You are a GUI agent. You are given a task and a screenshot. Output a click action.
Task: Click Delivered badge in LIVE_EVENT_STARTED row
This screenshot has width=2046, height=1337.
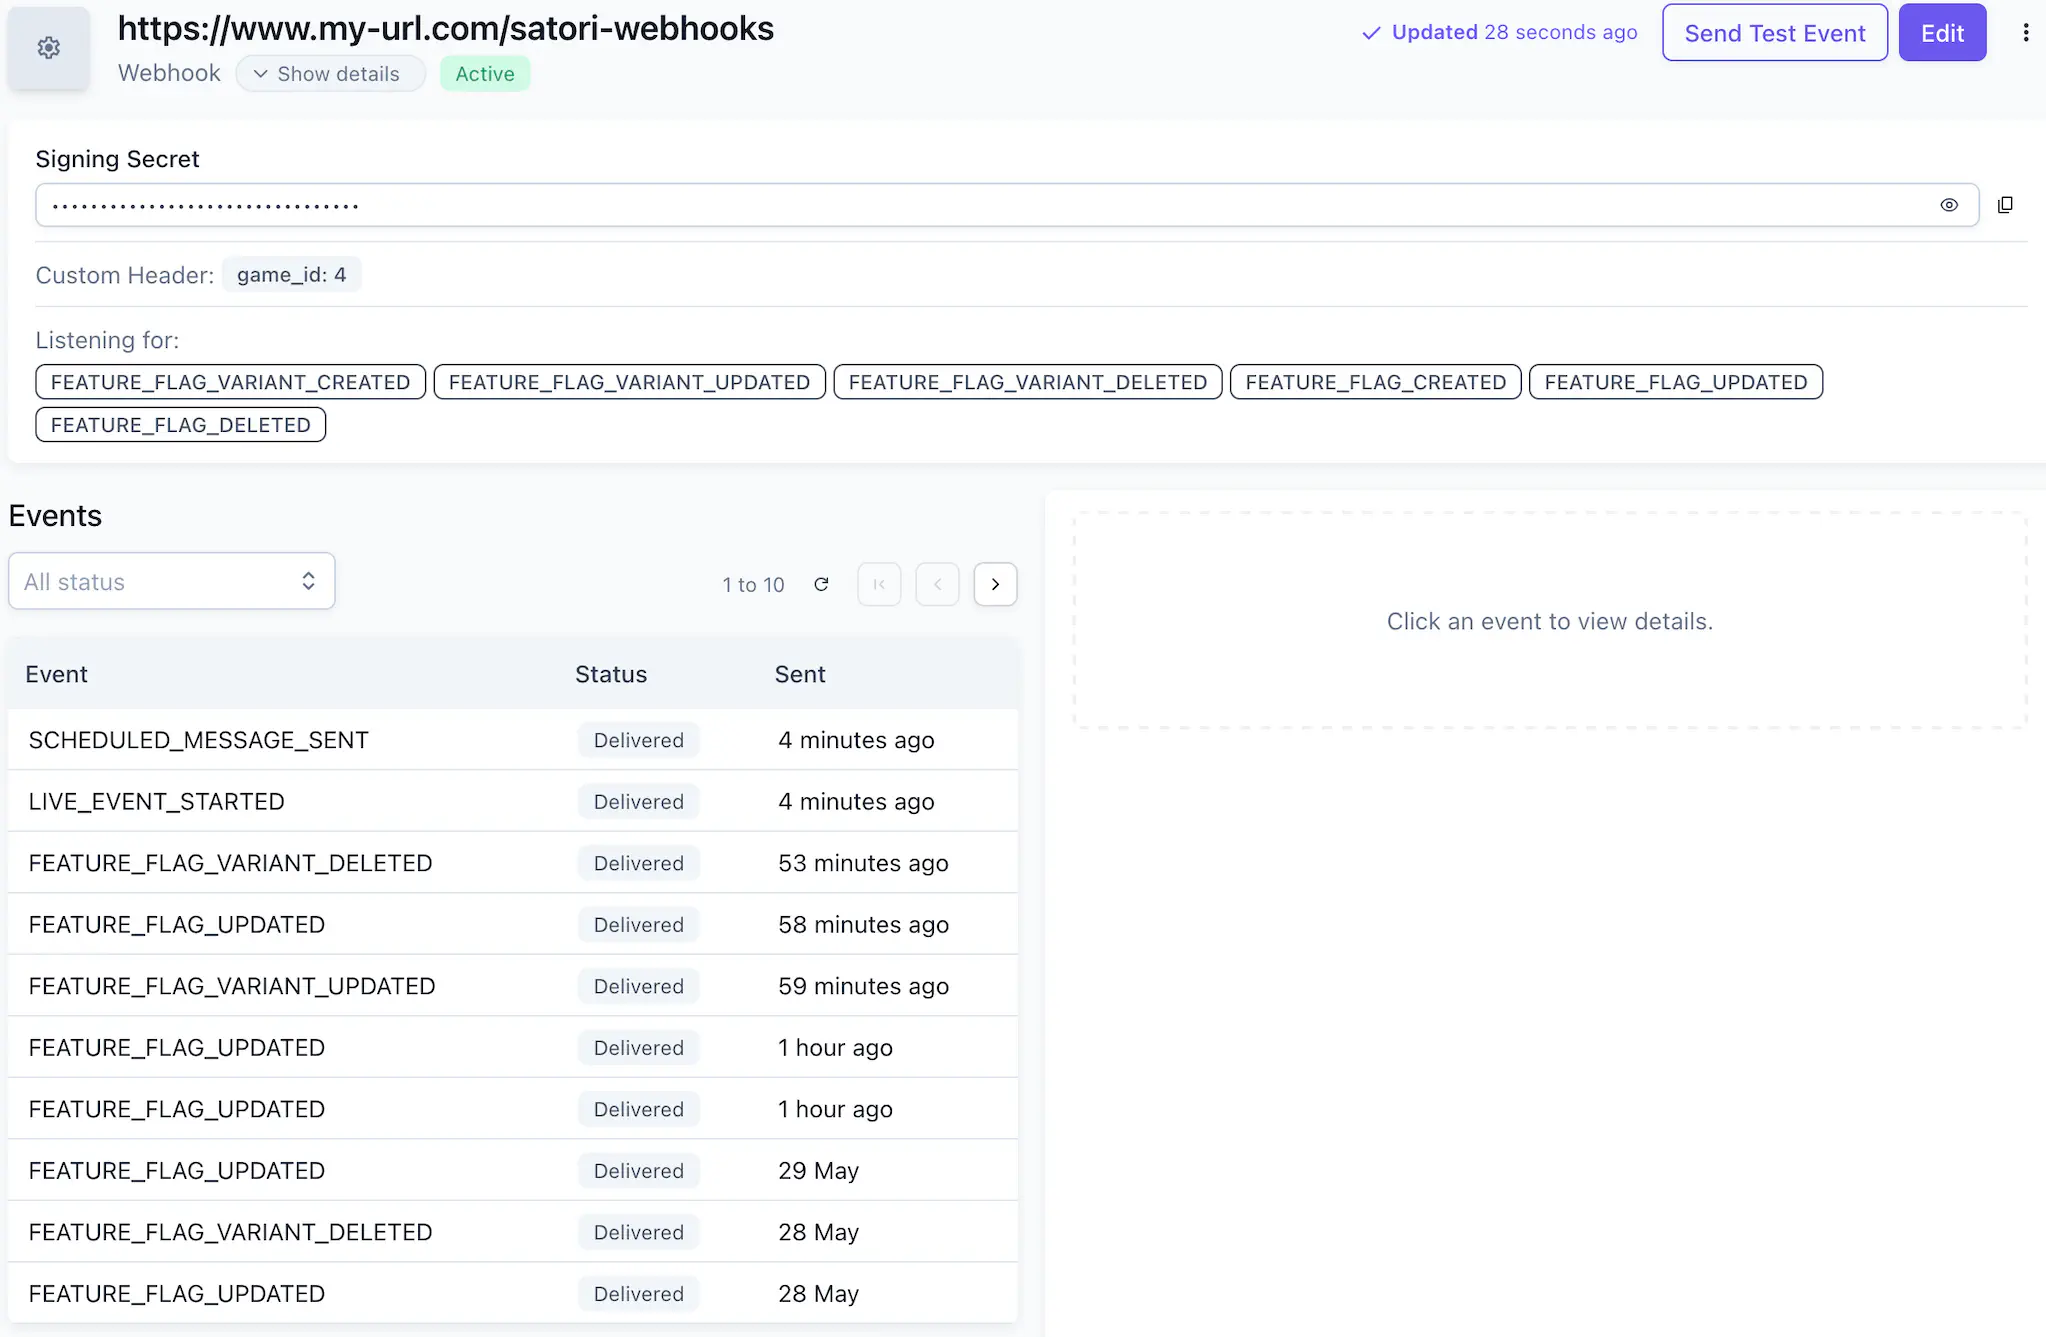click(x=639, y=801)
